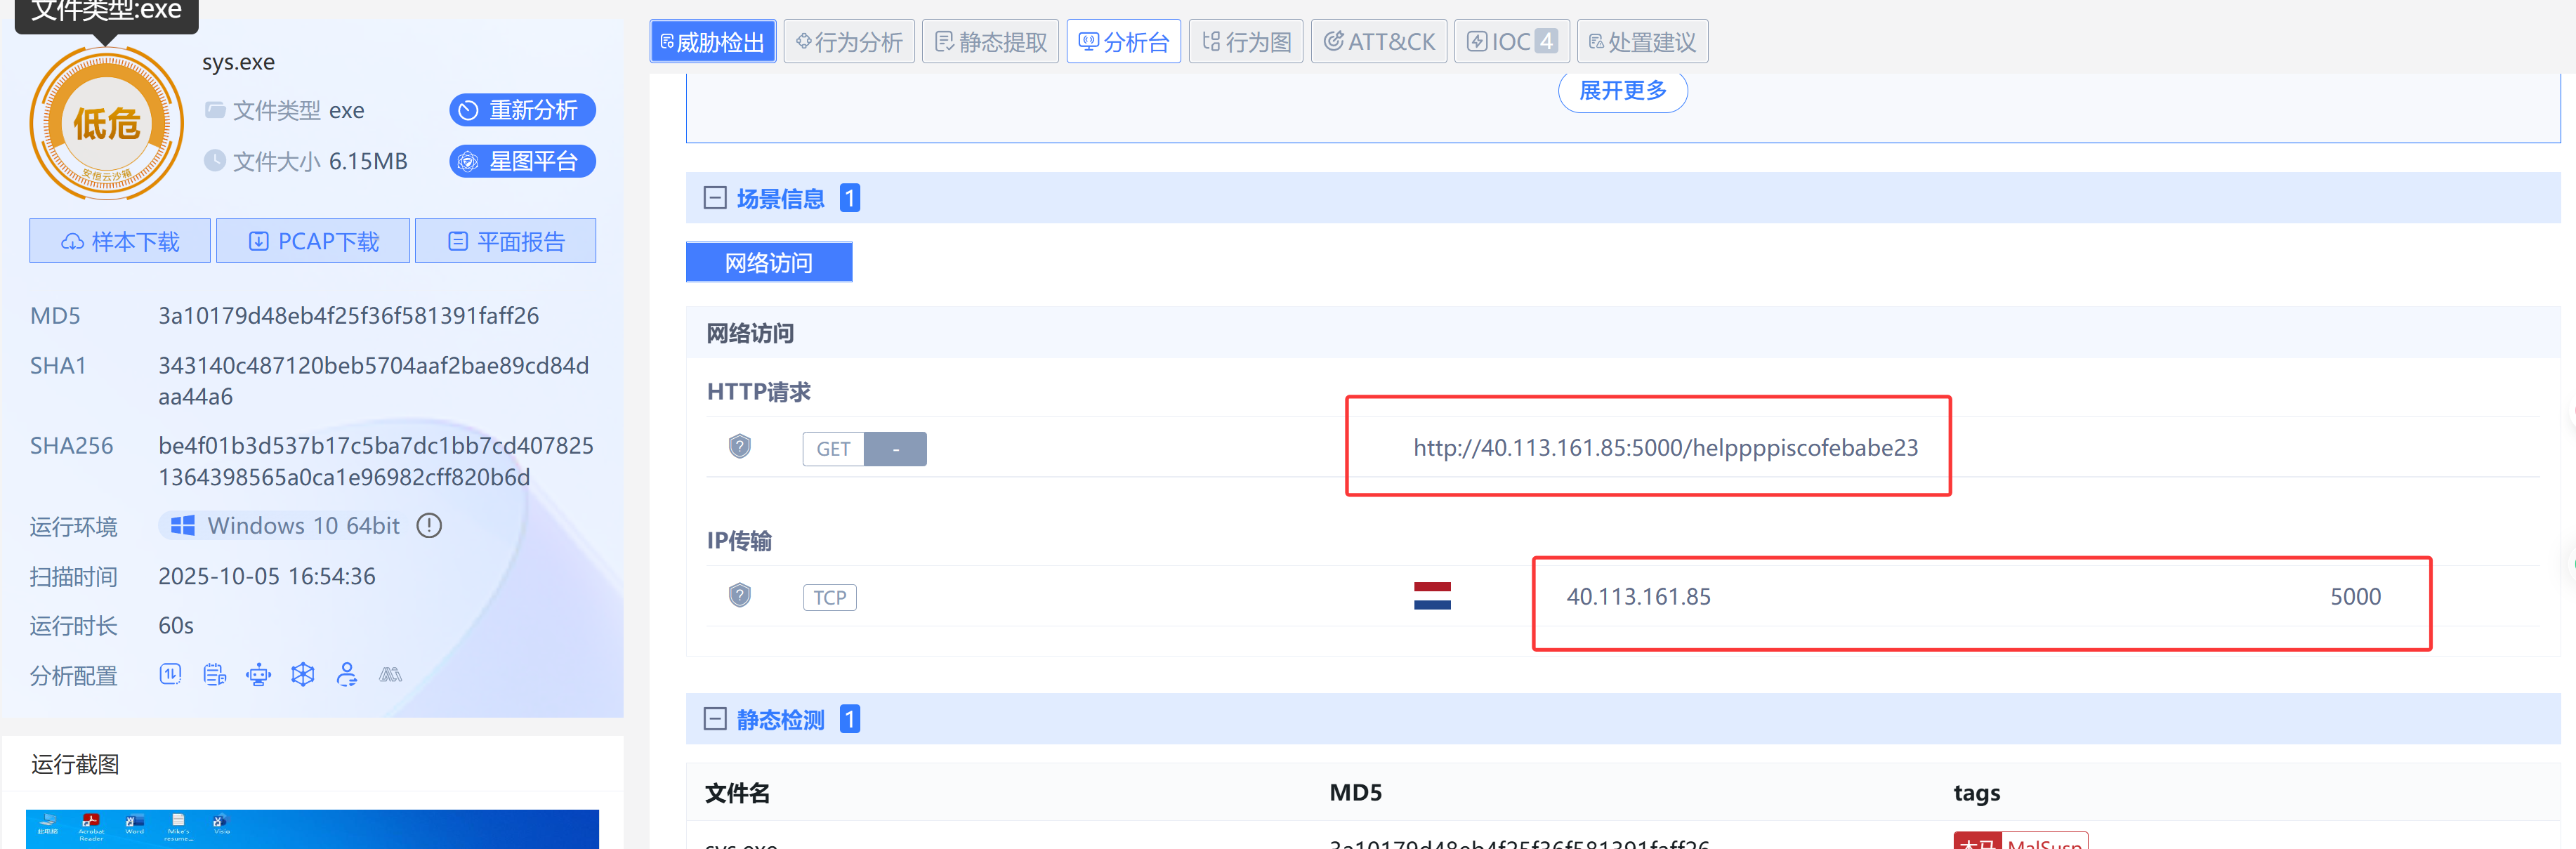Open the 运行截图 desktop thumbnail
Screen dimensions: 2576x849
click(312, 829)
